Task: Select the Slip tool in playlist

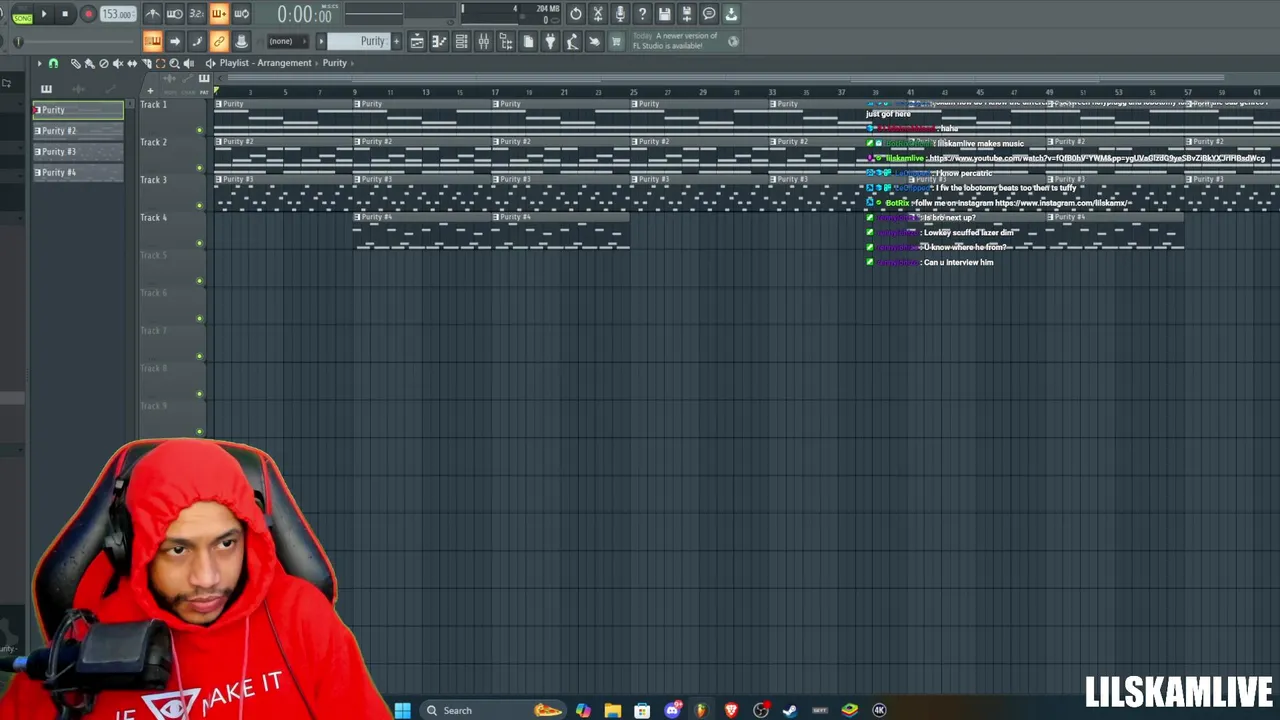Action: point(132,63)
